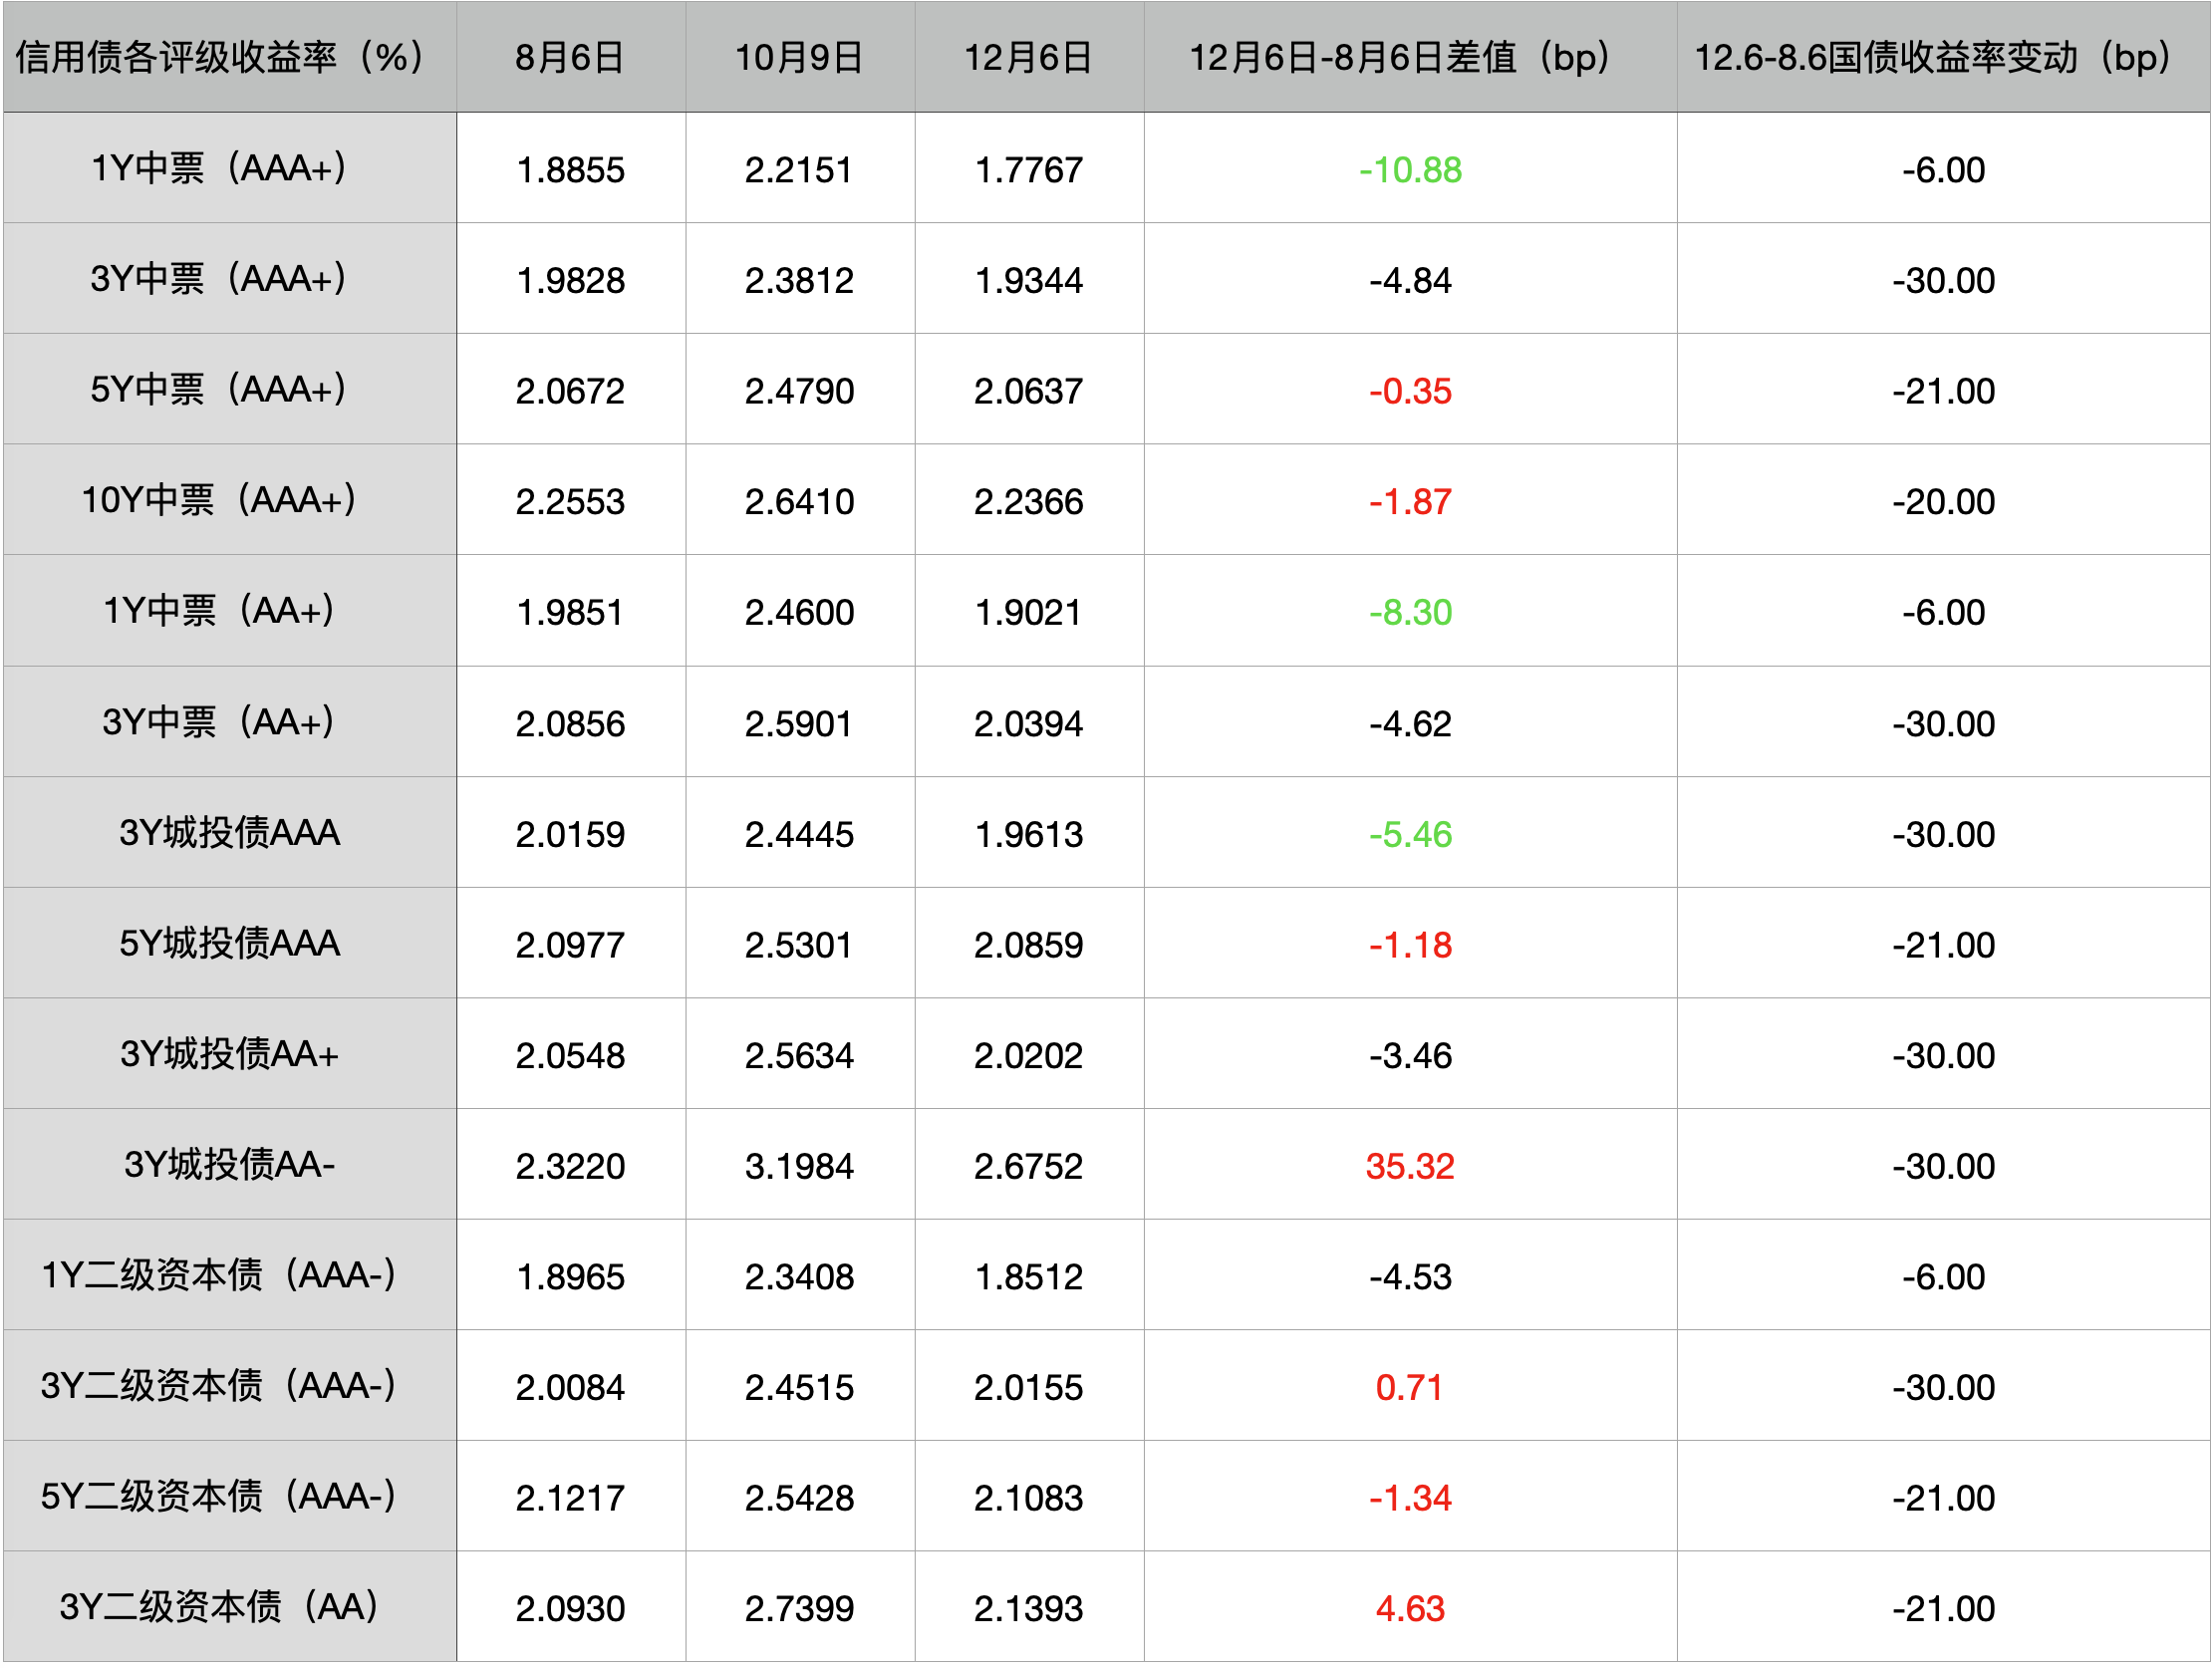Click the cell with value 1.9851

point(571,612)
